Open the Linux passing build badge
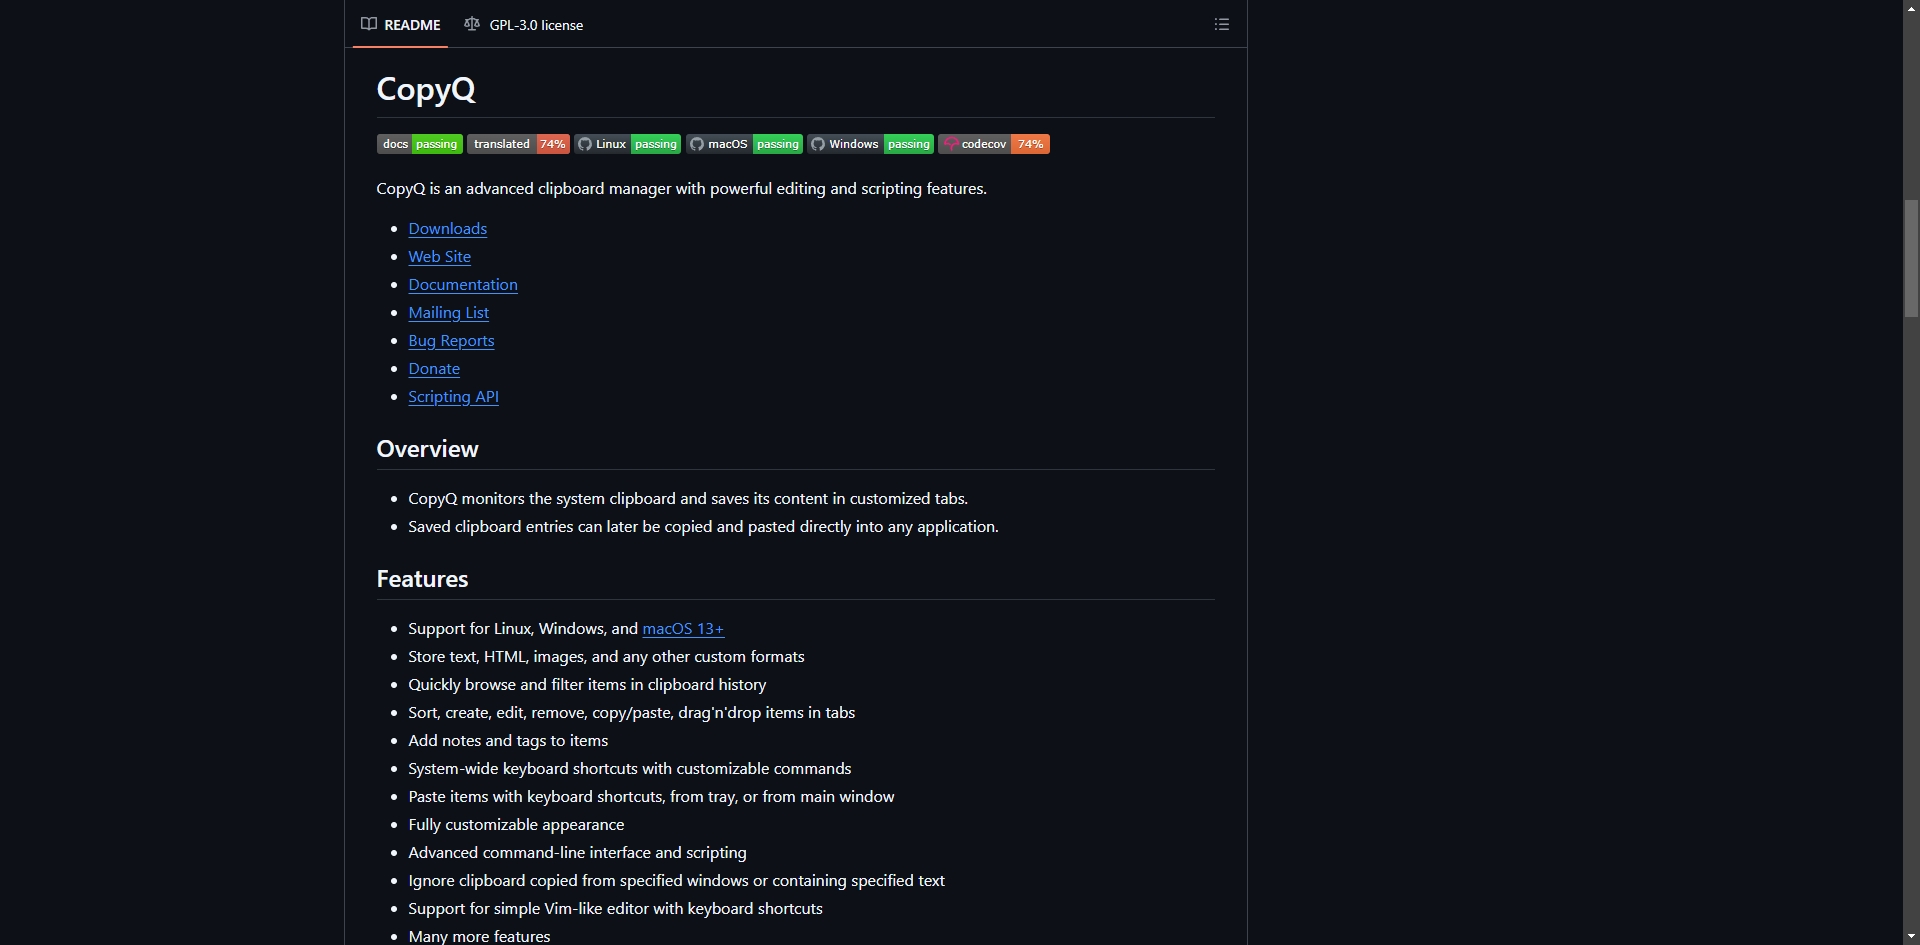The image size is (1920, 945). [x=628, y=144]
